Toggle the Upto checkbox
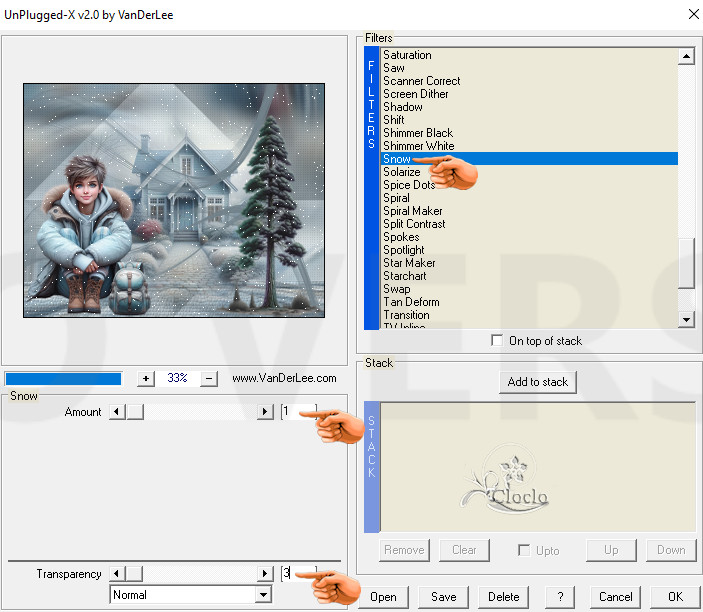Viewport: 703px width, 612px height. click(x=524, y=550)
